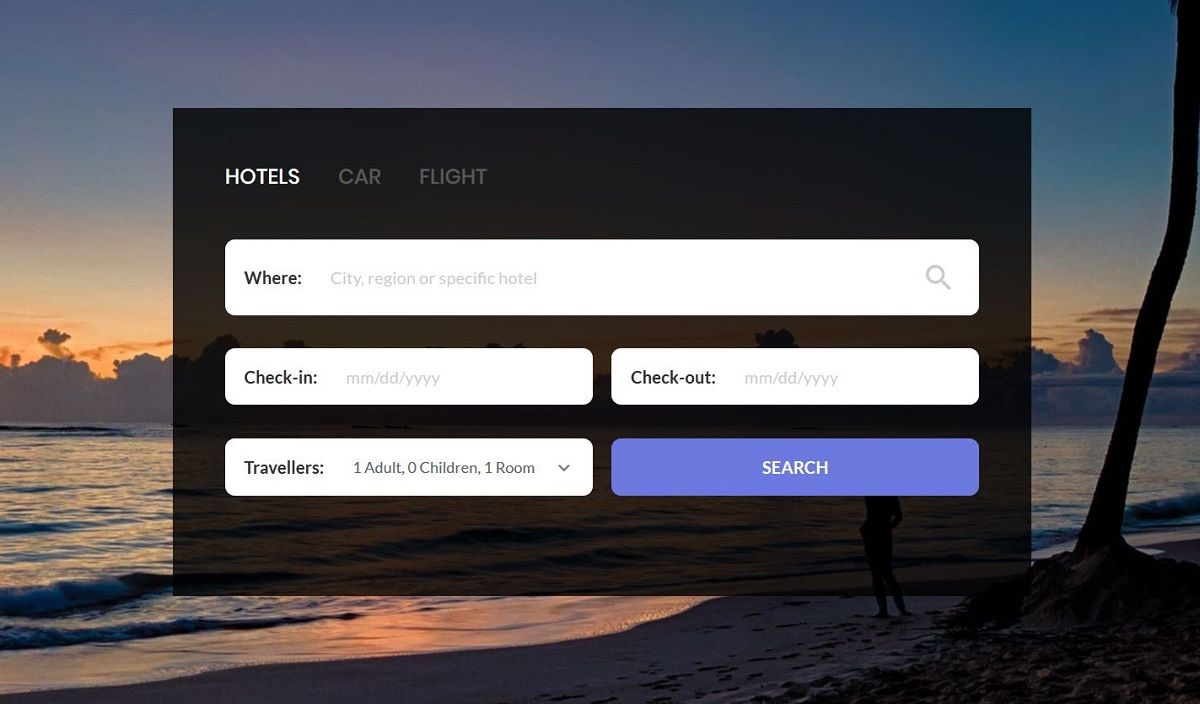Screen dimensions: 1200x704
Task: Click the purple SEARCH button
Action: (x=795, y=467)
